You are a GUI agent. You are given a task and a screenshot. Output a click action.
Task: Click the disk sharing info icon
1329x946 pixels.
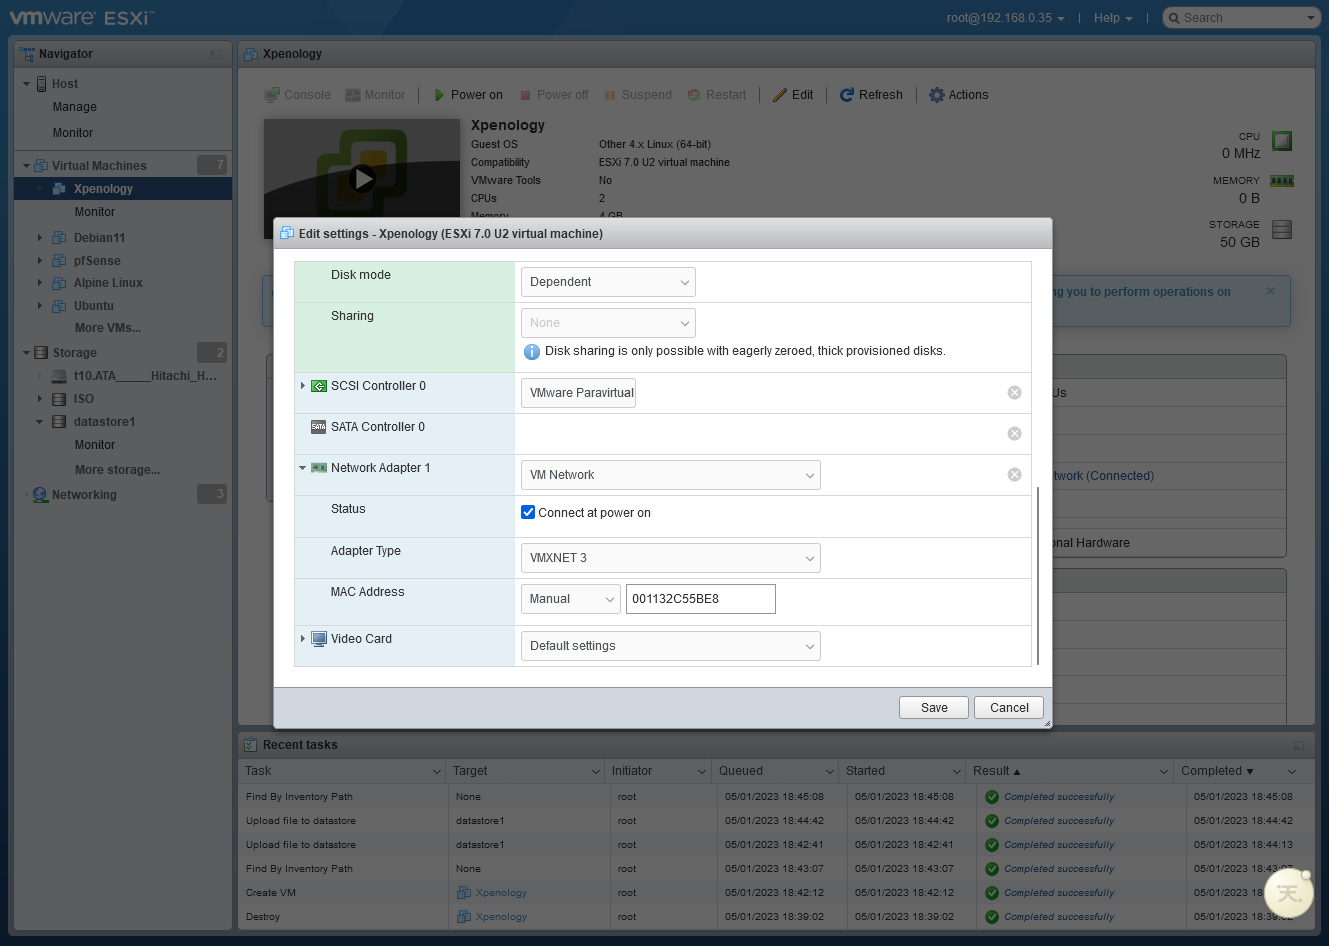tap(532, 352)
